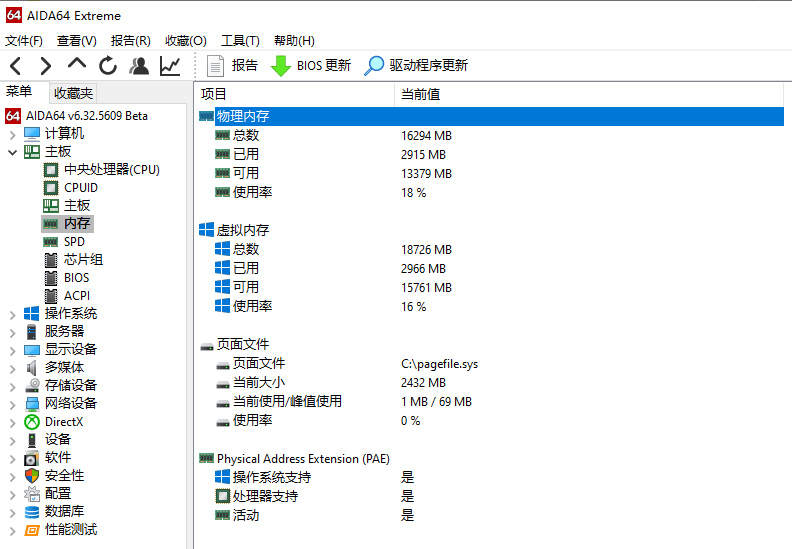Open the user/audit icon in the toolbar
The image size is (792, 549).
pos(139,66)
